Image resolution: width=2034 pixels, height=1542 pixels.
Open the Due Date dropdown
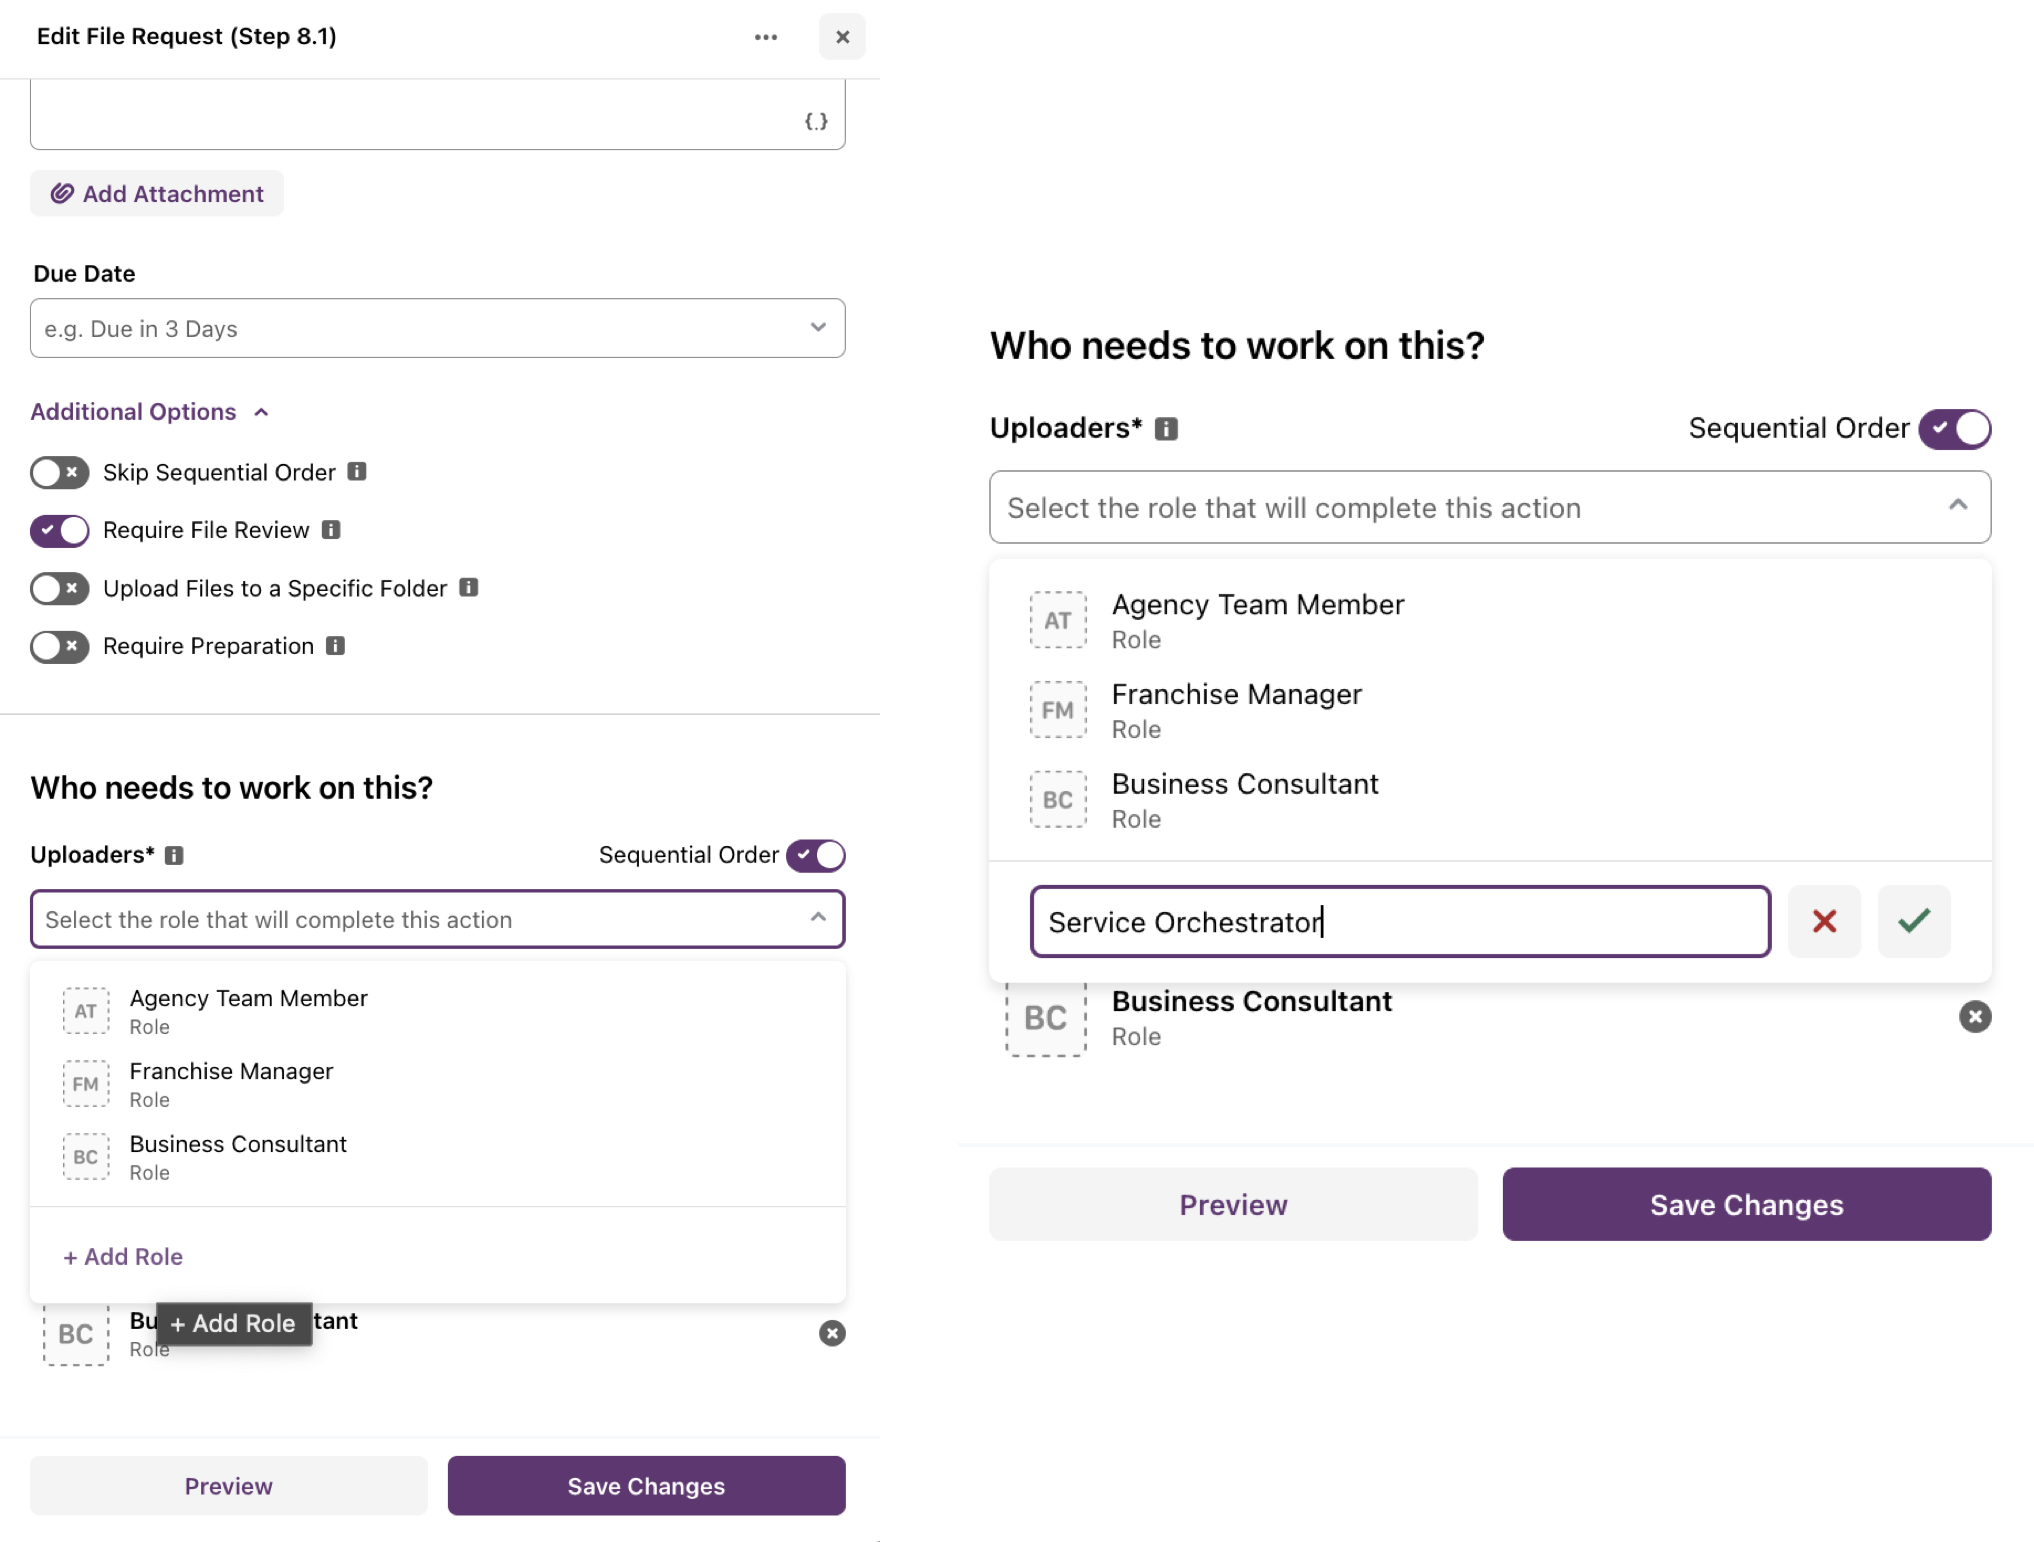[437, 328]
